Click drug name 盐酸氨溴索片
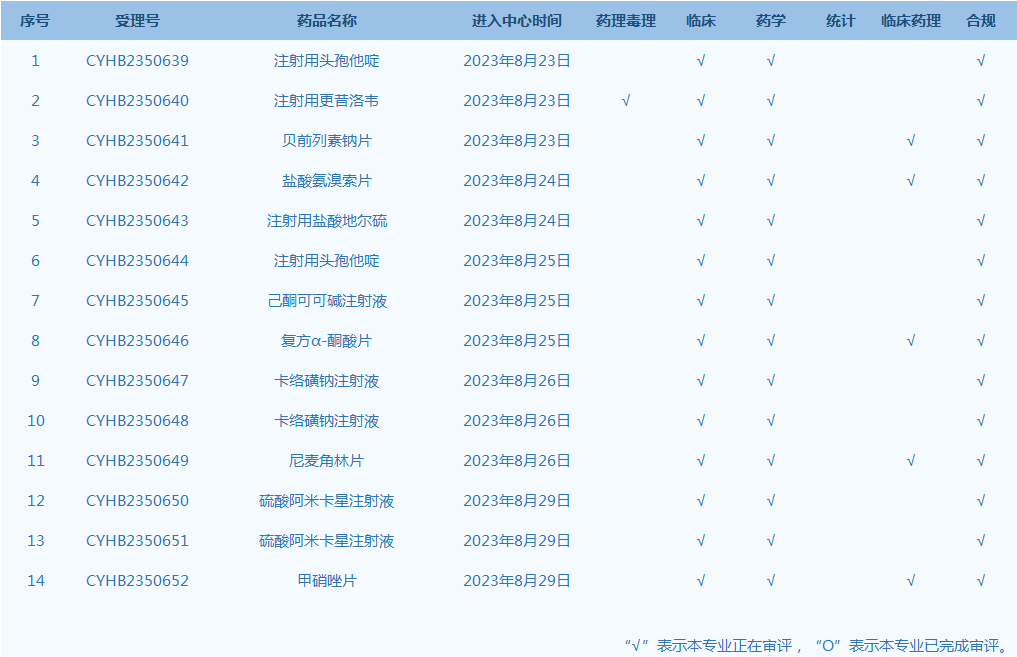This screenshot has width=1017, height=657. coord(327,181)
